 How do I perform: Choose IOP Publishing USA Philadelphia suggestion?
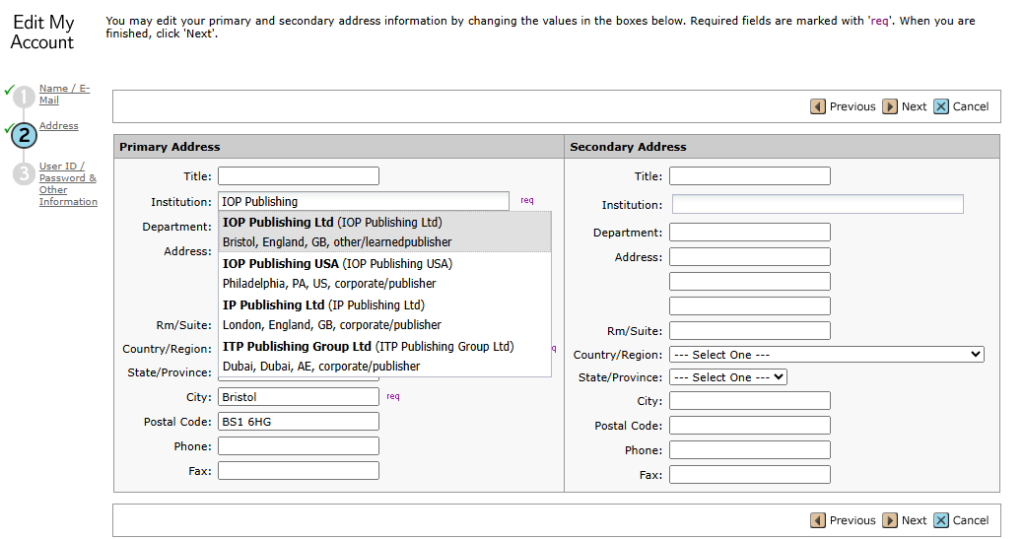[x=385, y=273]
